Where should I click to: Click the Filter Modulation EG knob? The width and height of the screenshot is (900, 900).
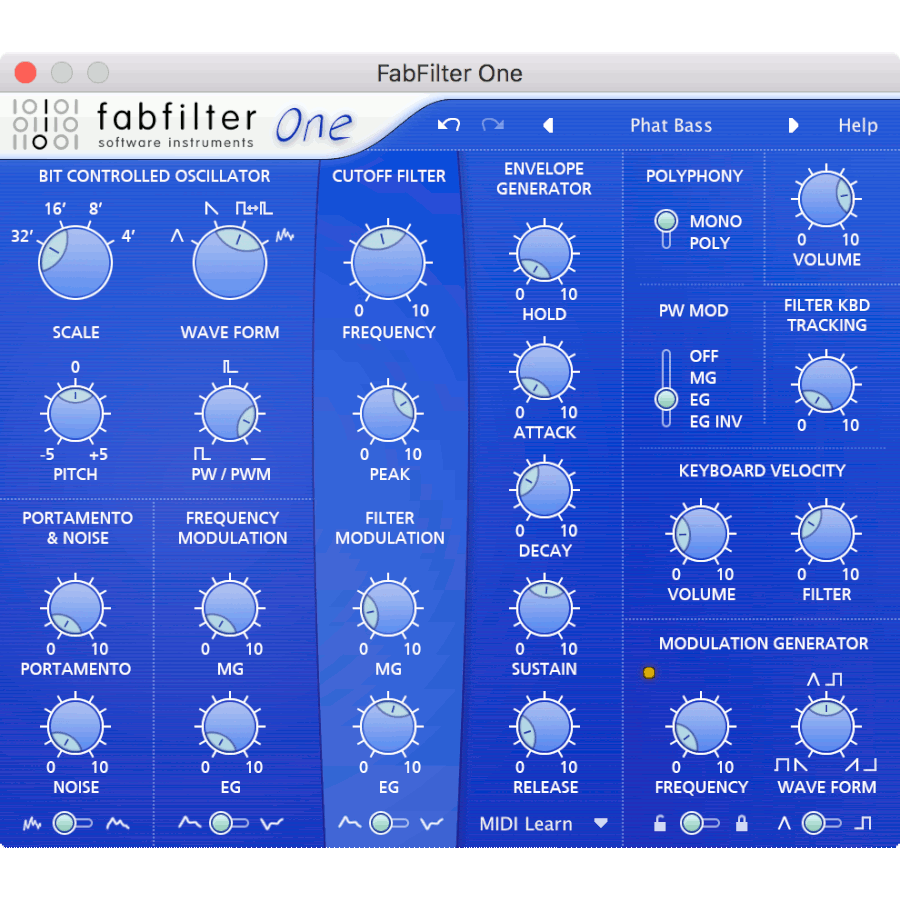389,727
